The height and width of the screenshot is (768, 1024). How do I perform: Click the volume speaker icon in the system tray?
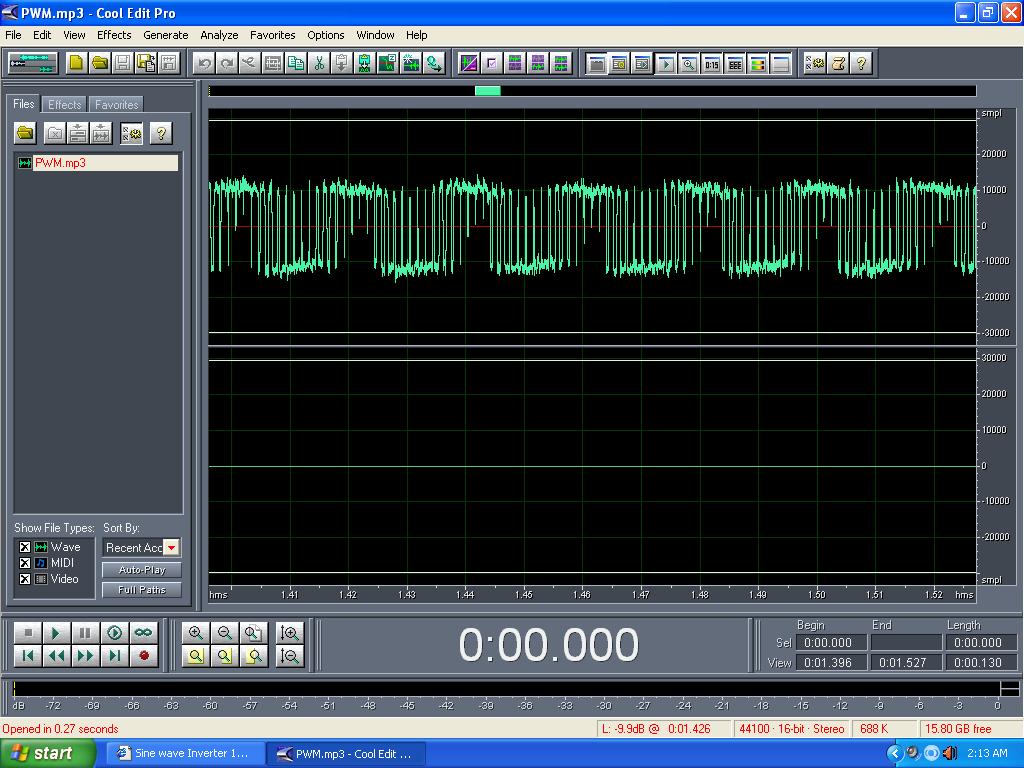[x=950, y=753]
